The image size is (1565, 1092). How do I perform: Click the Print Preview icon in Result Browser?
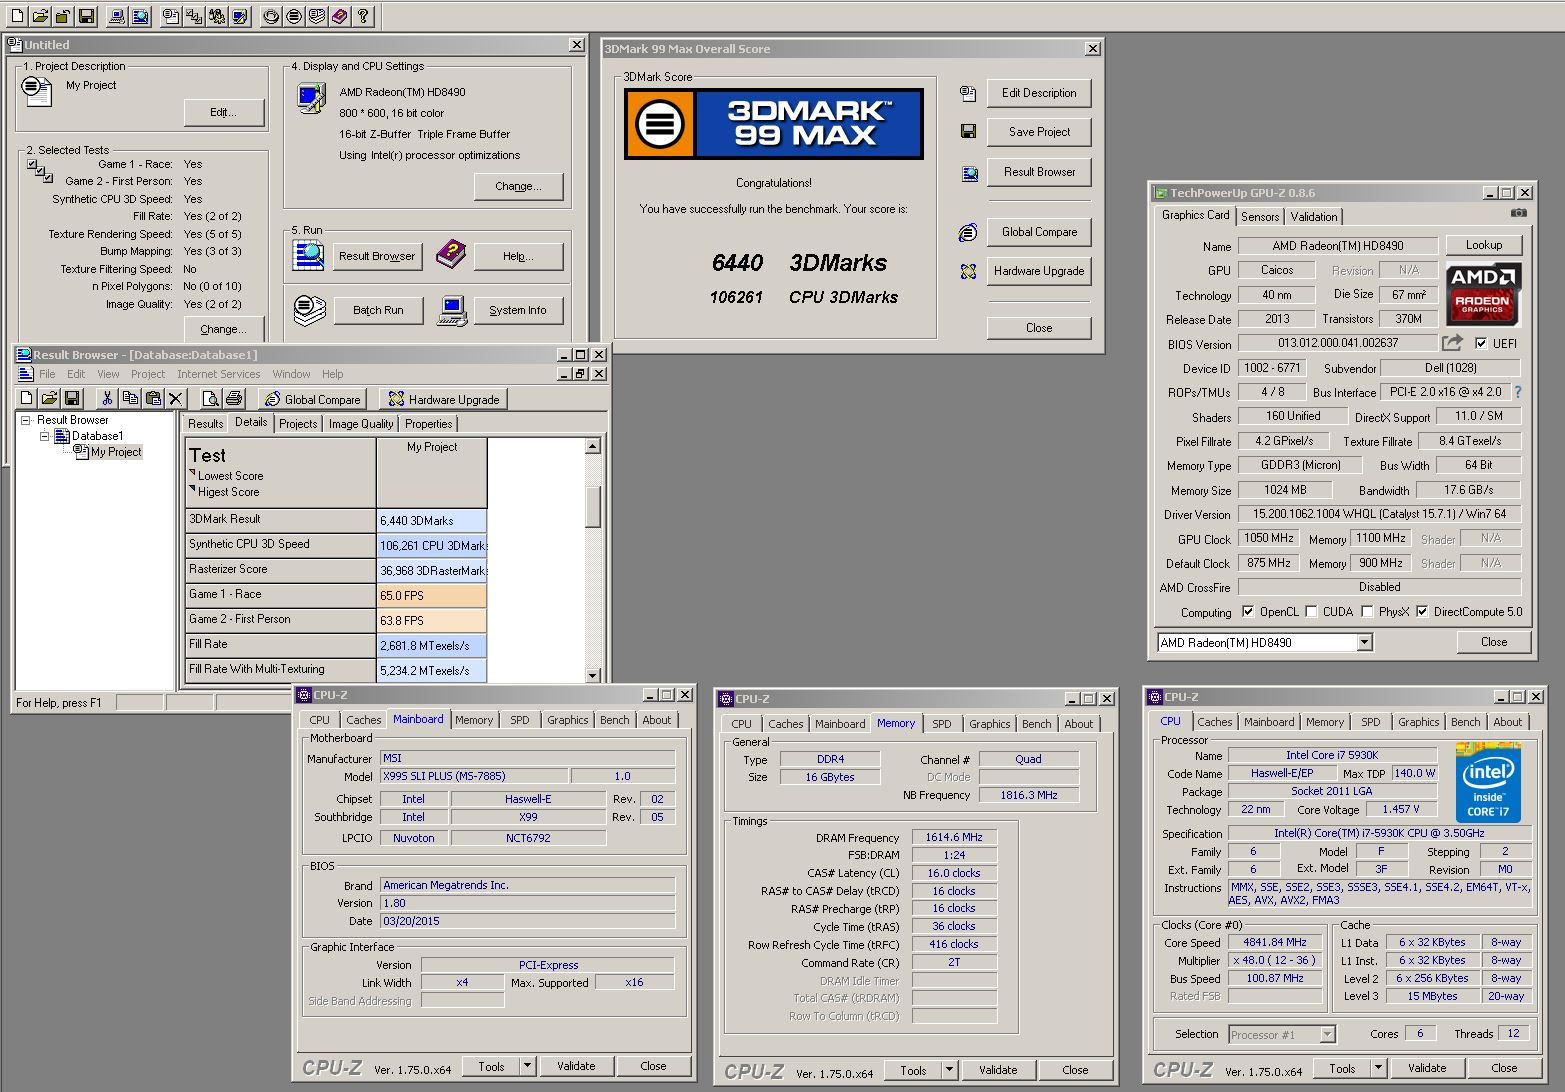(211, 398)
